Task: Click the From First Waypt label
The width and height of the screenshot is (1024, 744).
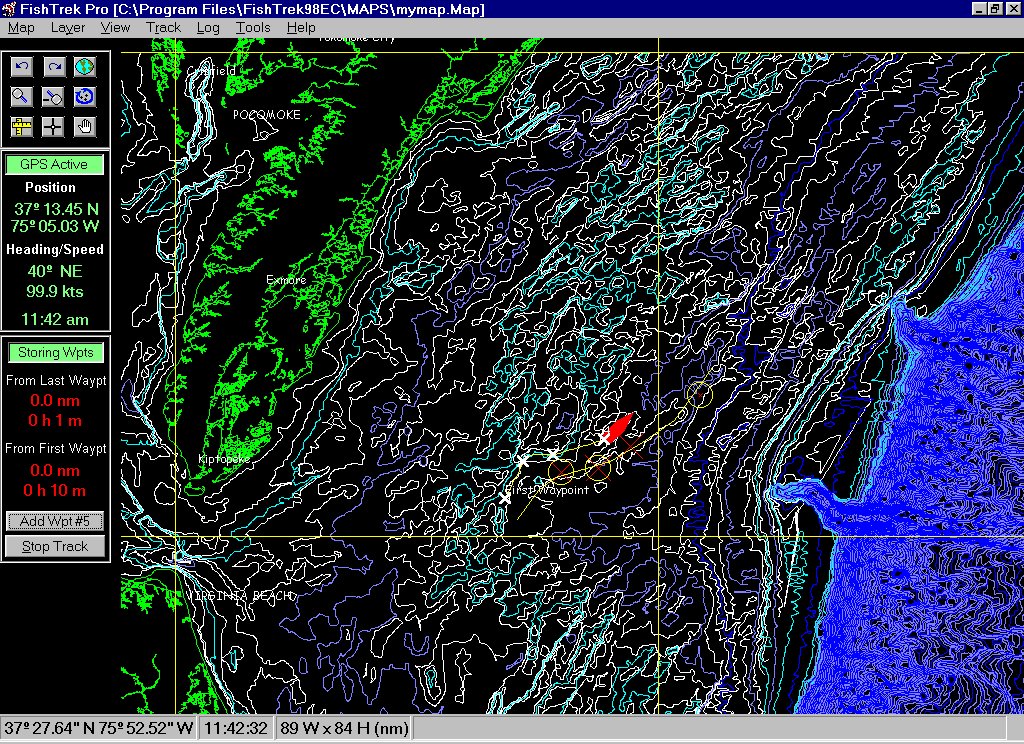Action: tap(56, 449)
